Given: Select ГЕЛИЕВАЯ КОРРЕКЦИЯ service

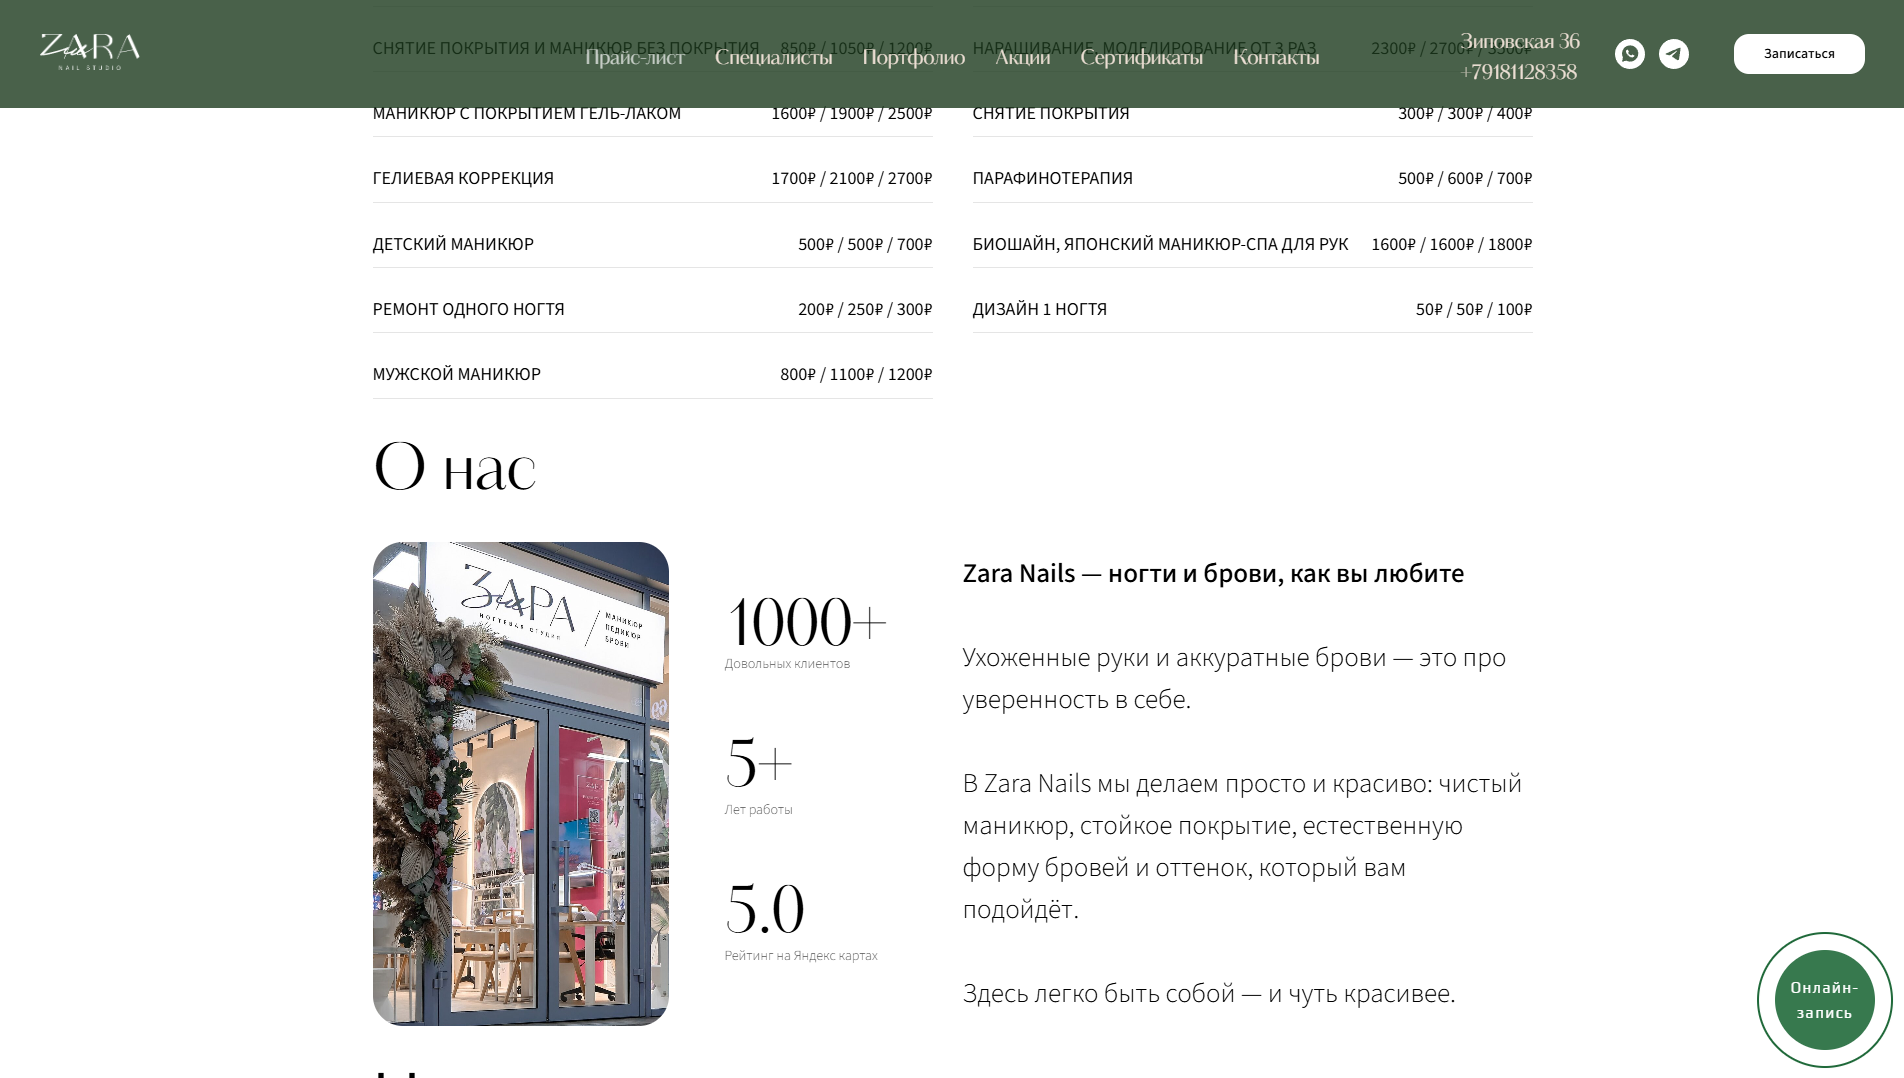Looking at the screenshot, I should (x=652, y=178).
